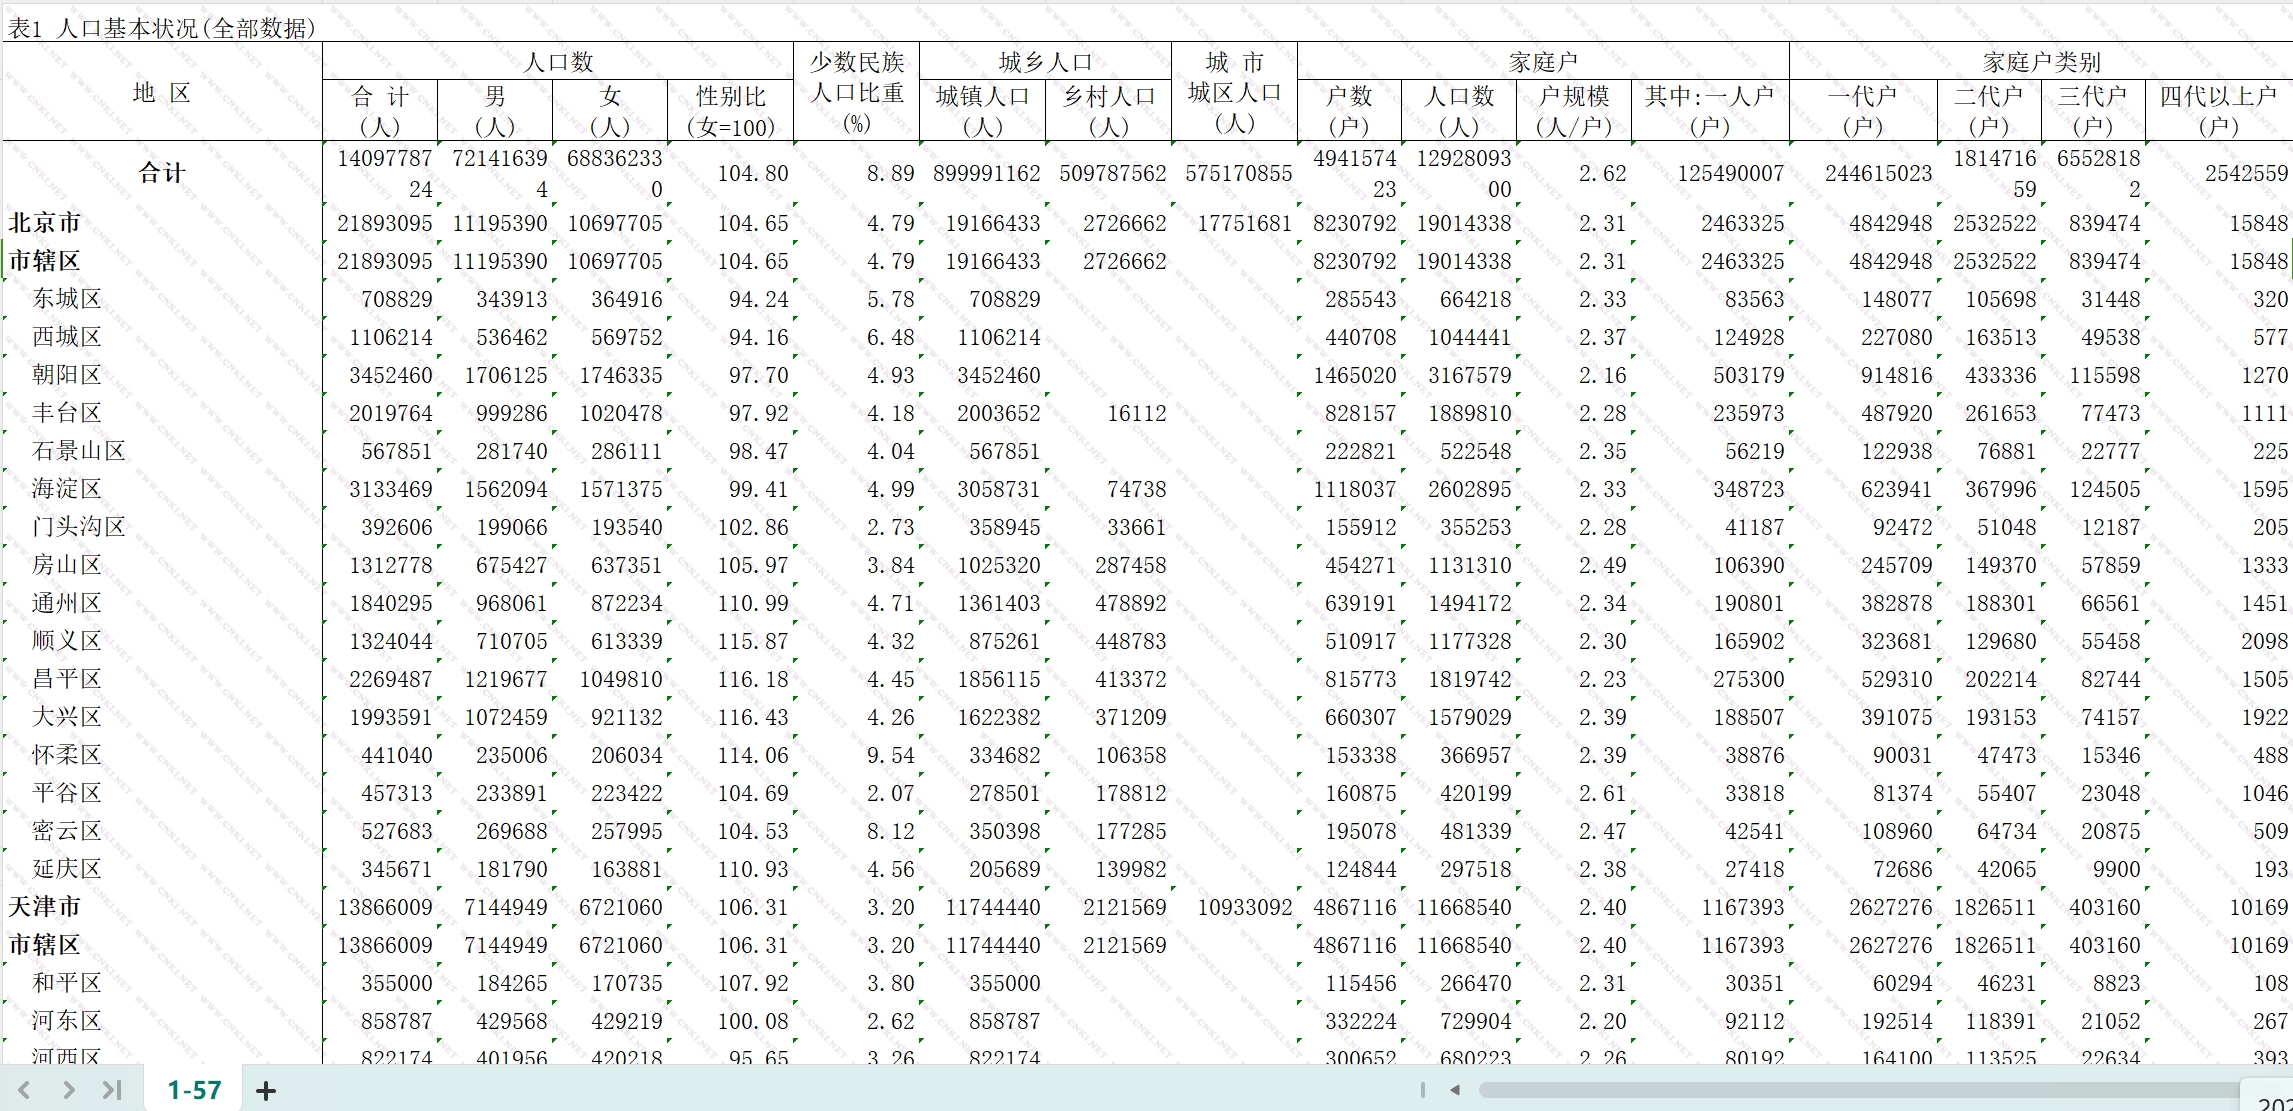Select the 1-57 sheet tab
The width and height of the screenshot is (2293, 1111).
(194, 1090)
